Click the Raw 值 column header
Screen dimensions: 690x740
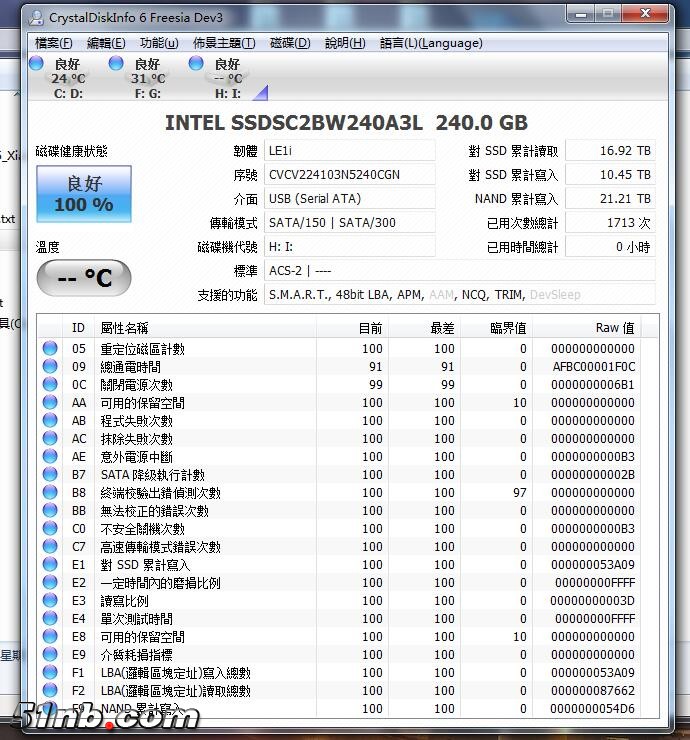(587, 328)
